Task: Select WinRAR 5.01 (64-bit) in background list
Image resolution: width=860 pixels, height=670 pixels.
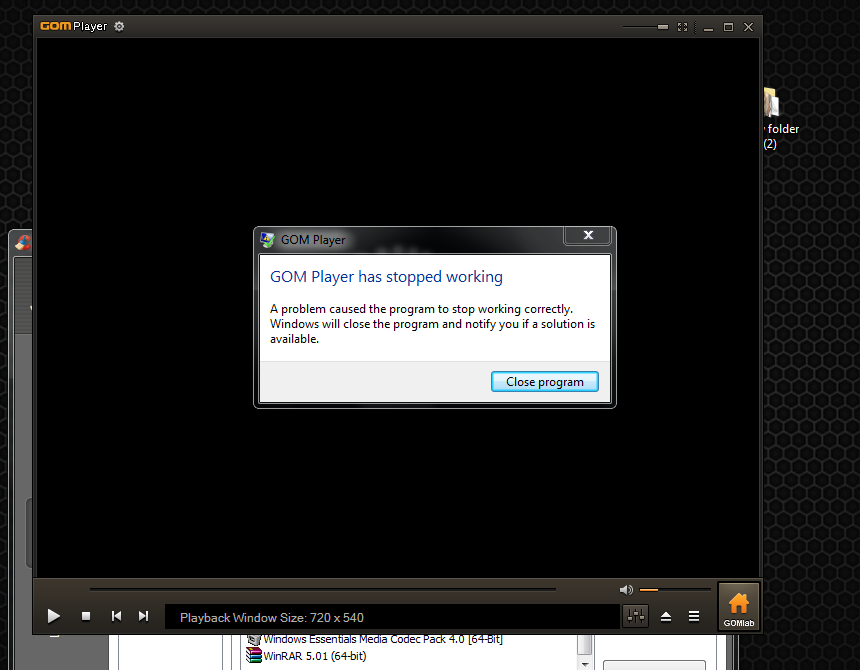Action: [314, 656]
